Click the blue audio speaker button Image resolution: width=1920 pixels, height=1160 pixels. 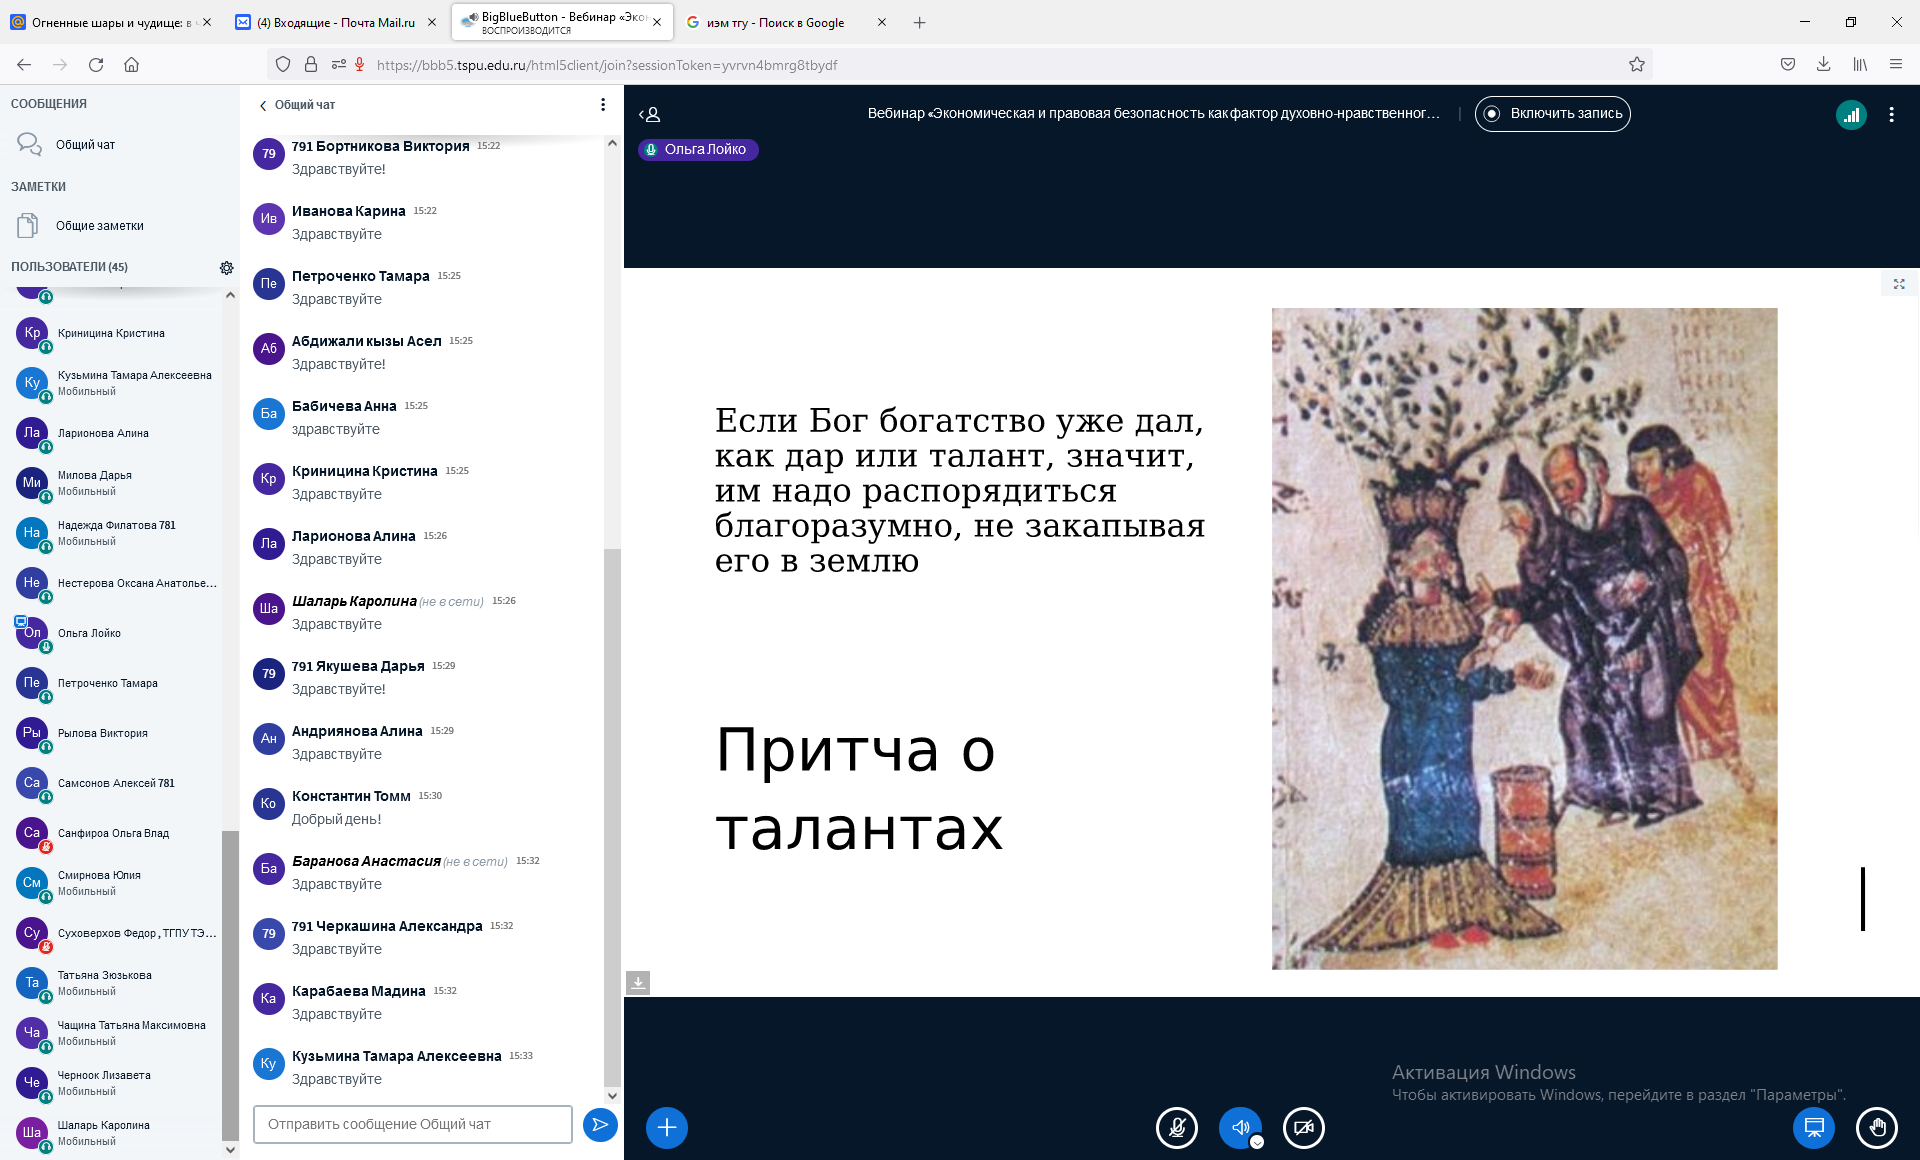click(x=1240, y=1128)
